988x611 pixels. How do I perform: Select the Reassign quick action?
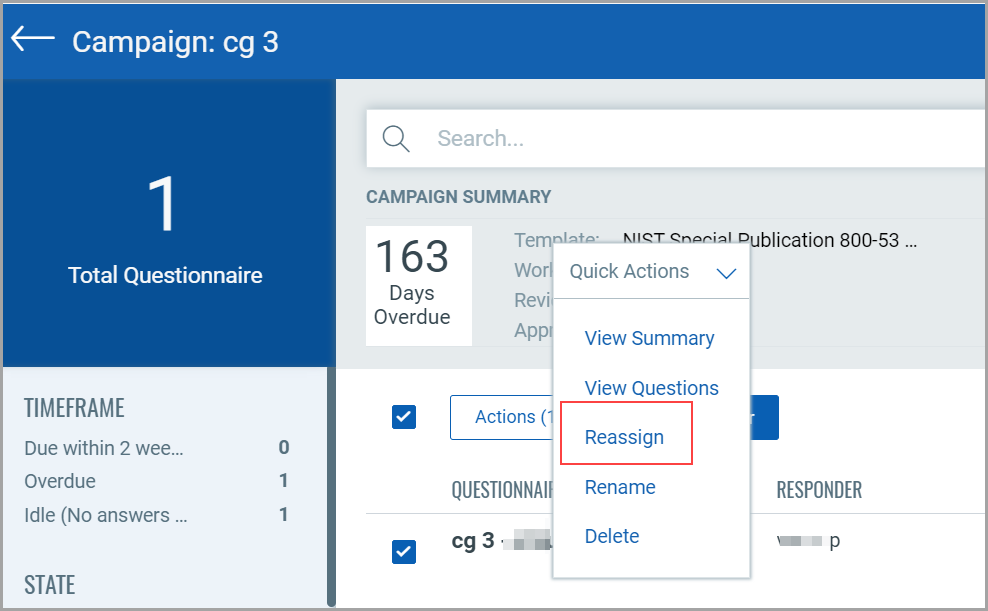[x=624, y=437]
